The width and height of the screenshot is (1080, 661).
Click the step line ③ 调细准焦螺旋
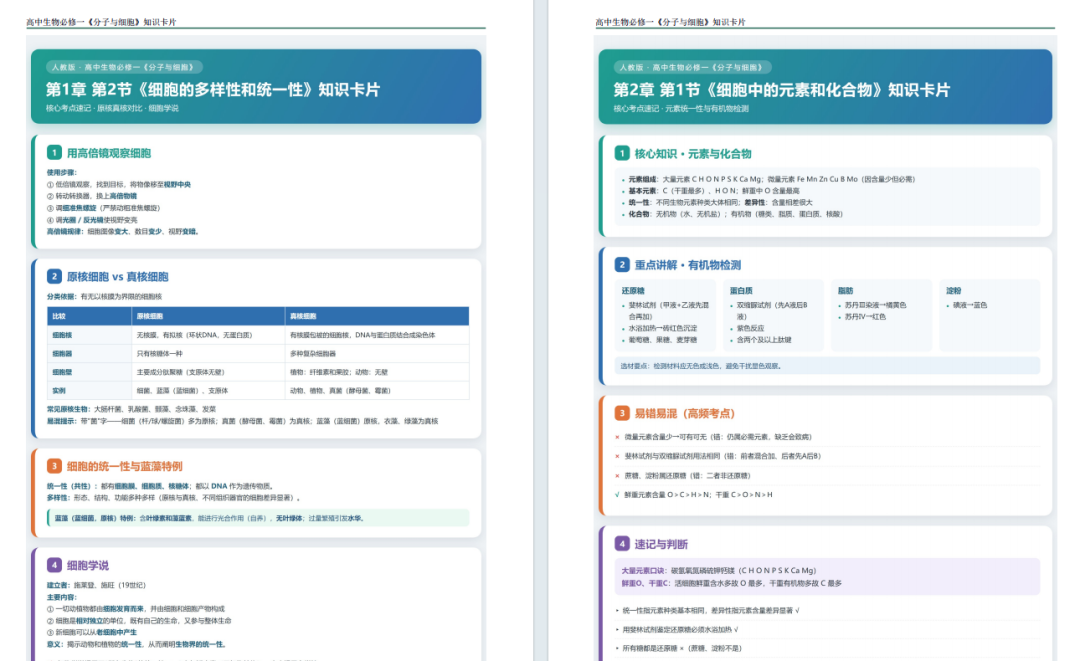pos(103,208)
